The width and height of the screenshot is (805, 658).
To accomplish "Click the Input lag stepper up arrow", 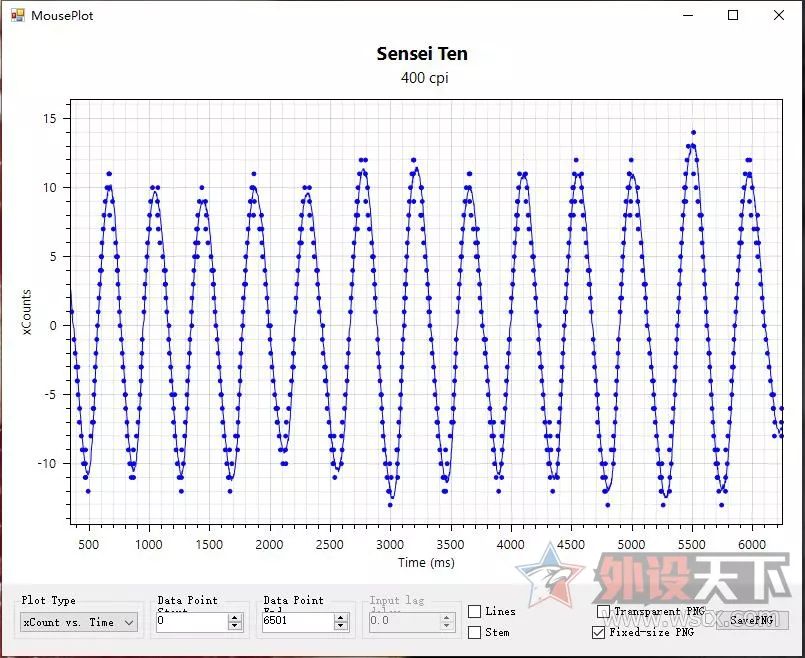I will (x=447, y=617).
